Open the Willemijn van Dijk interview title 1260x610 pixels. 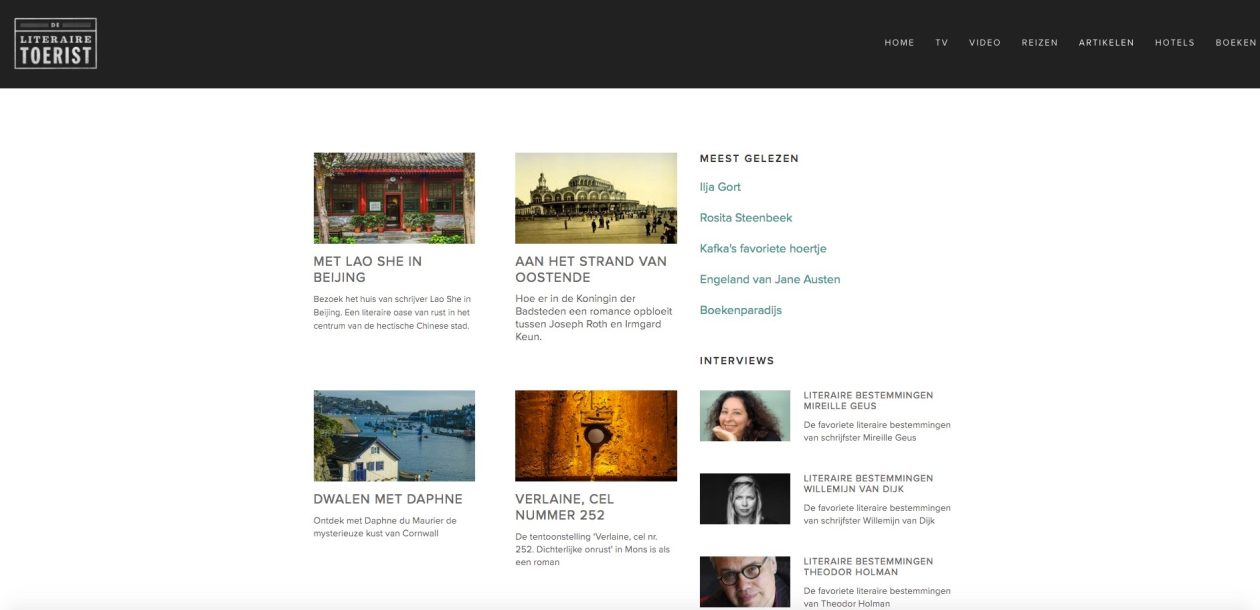(868, 484)
